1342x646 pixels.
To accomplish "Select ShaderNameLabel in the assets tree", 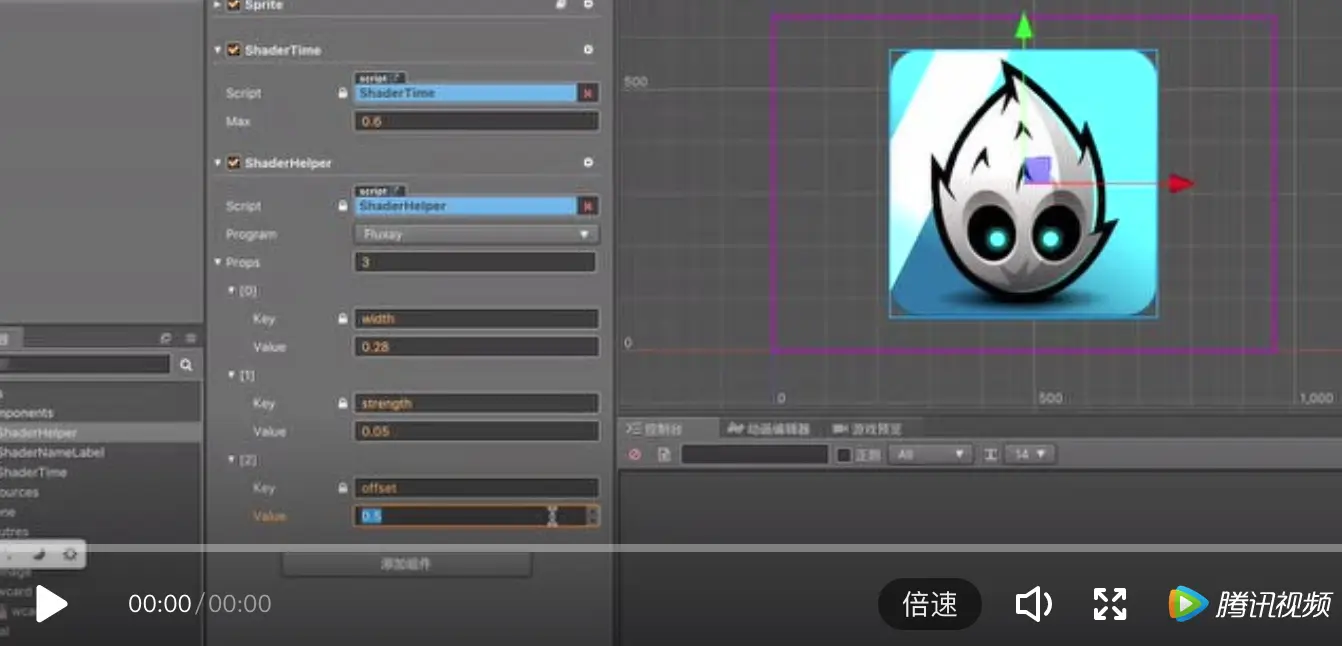I will point(52,452).
